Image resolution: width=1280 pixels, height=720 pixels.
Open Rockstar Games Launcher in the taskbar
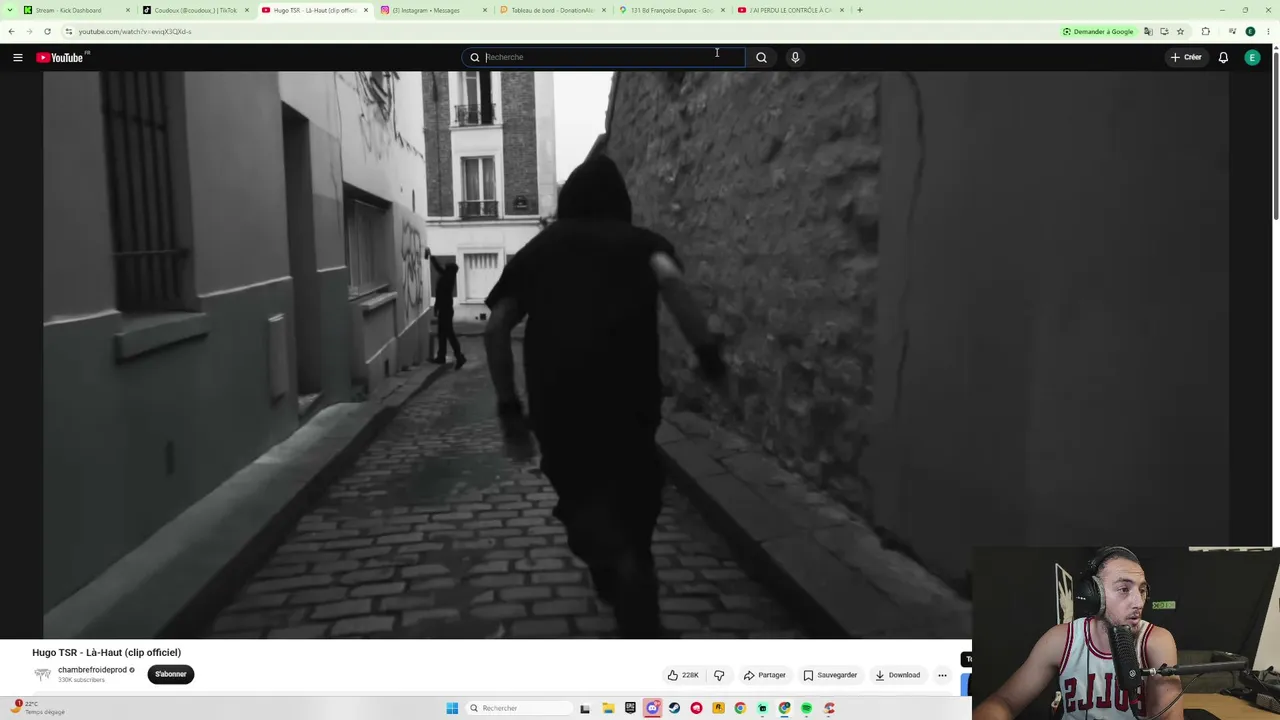click(x=718, y=708)
